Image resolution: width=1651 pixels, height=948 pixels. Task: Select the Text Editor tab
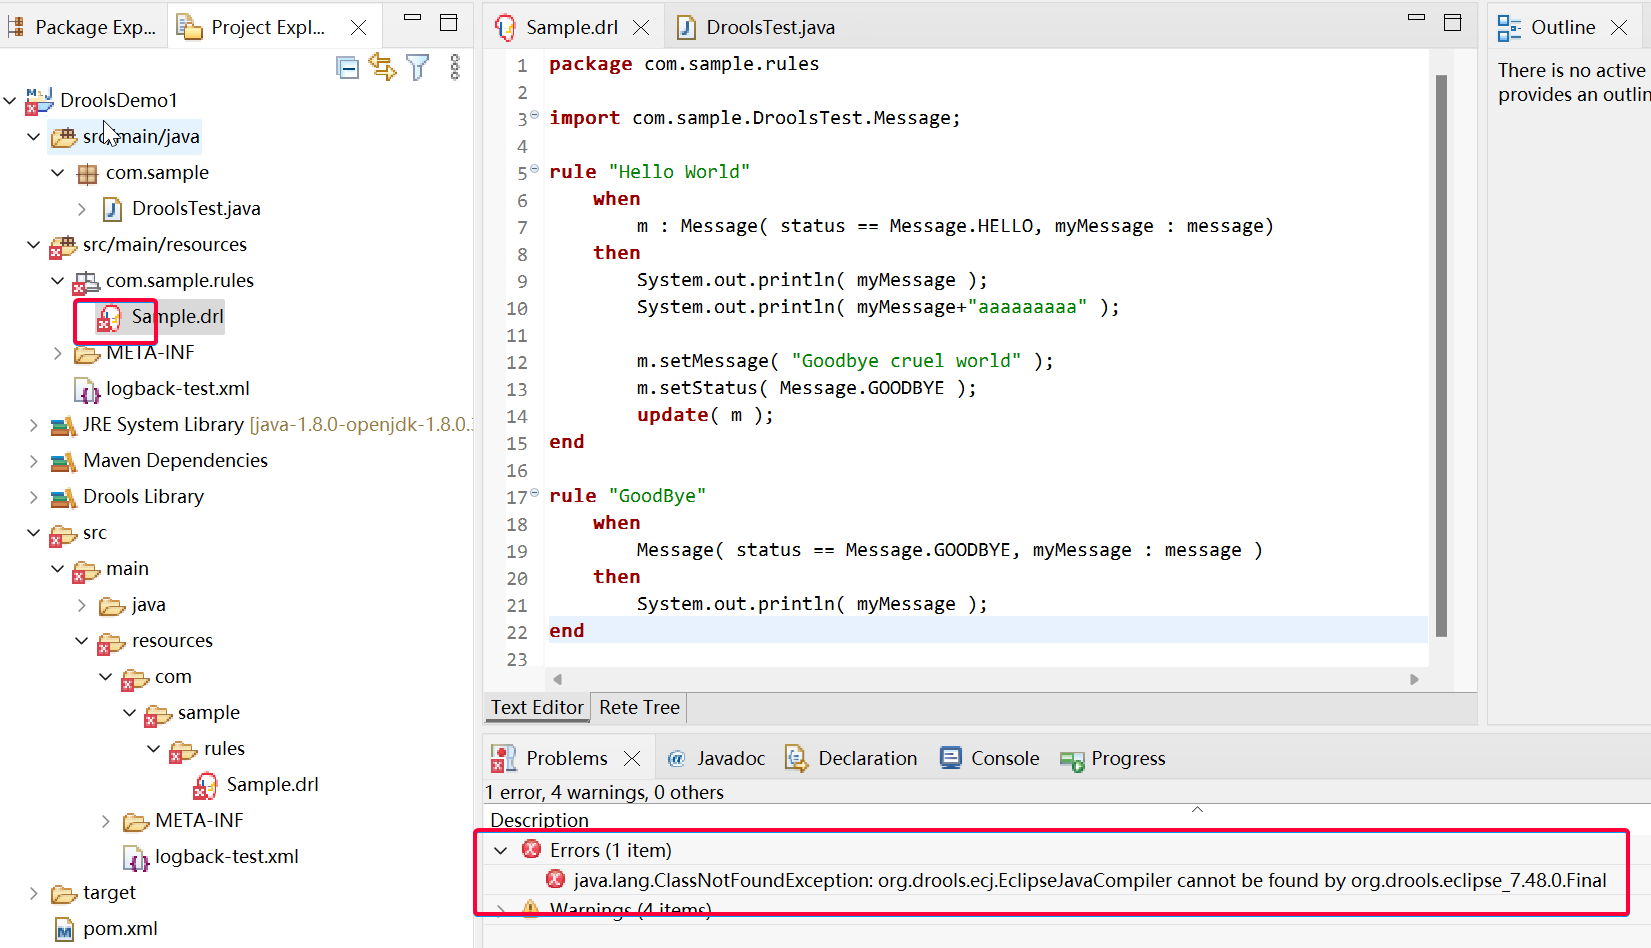pos(537,707)
